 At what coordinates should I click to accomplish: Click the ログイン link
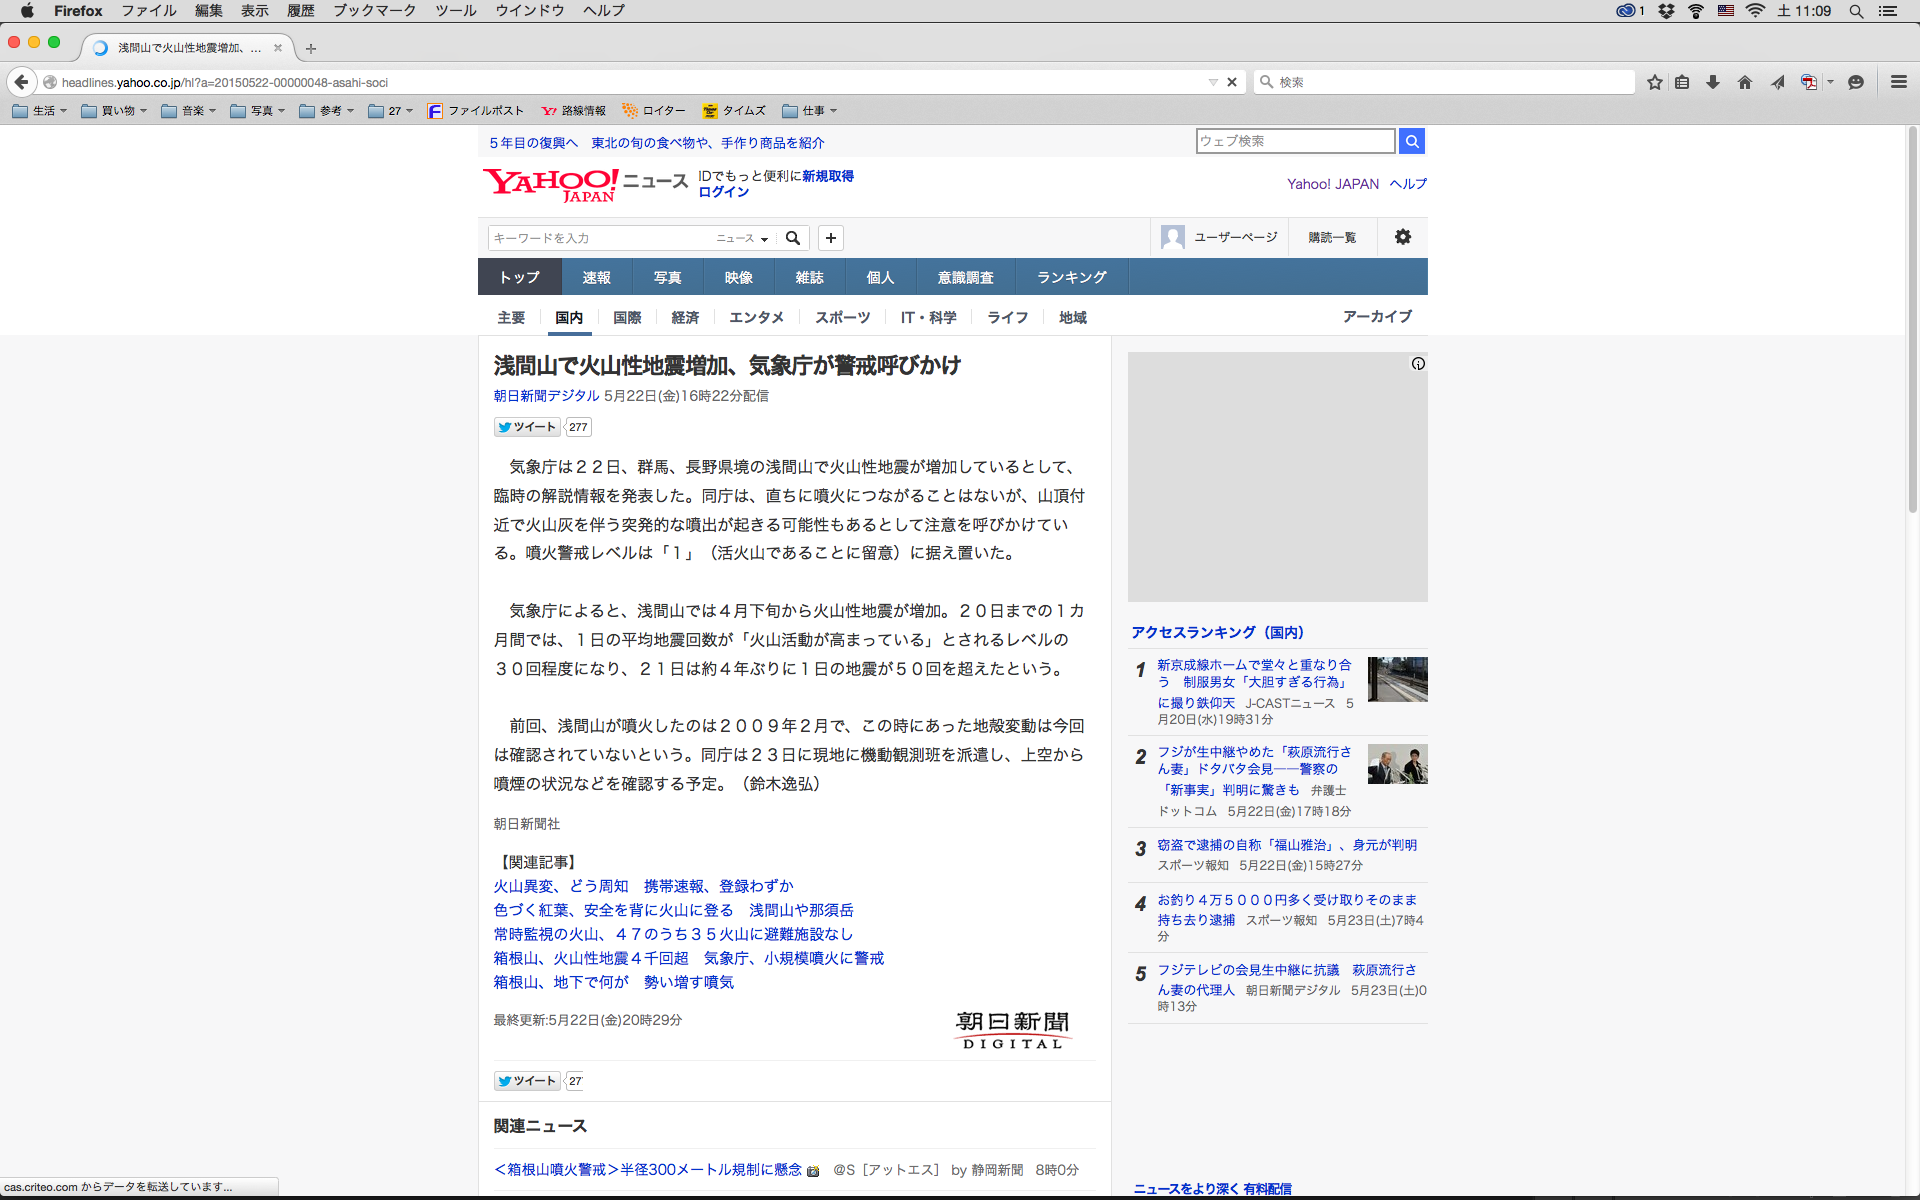pos(723,192)
